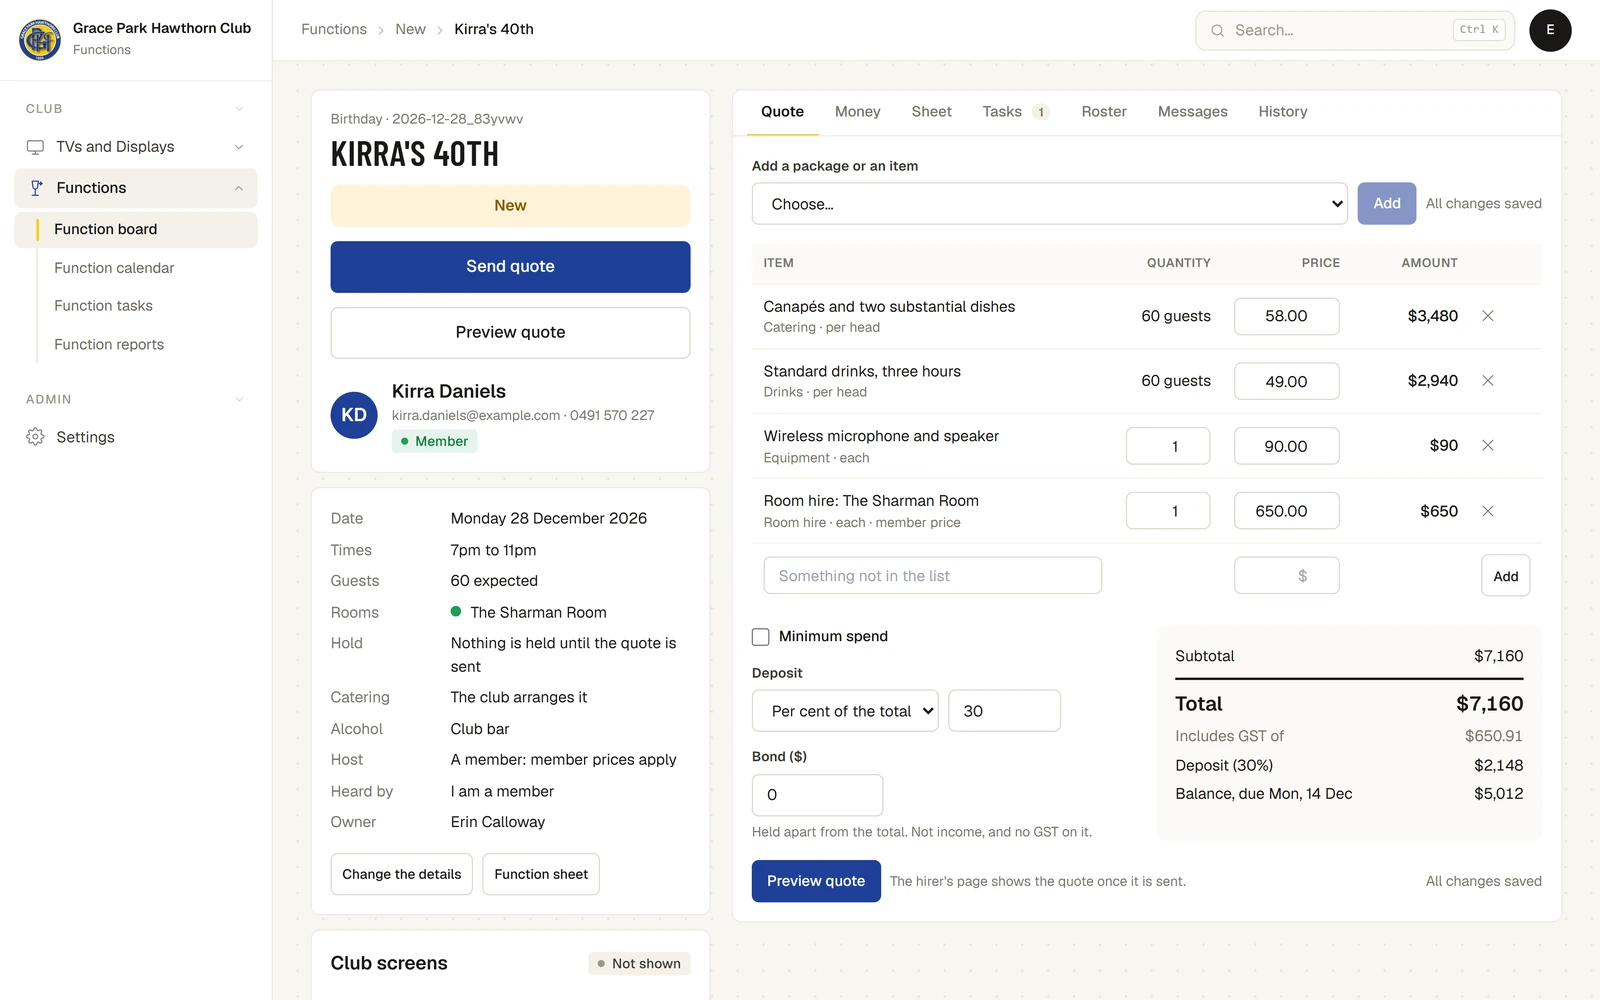Open Settings via the gear icon

pyautogui.click(x=35, y=437)
